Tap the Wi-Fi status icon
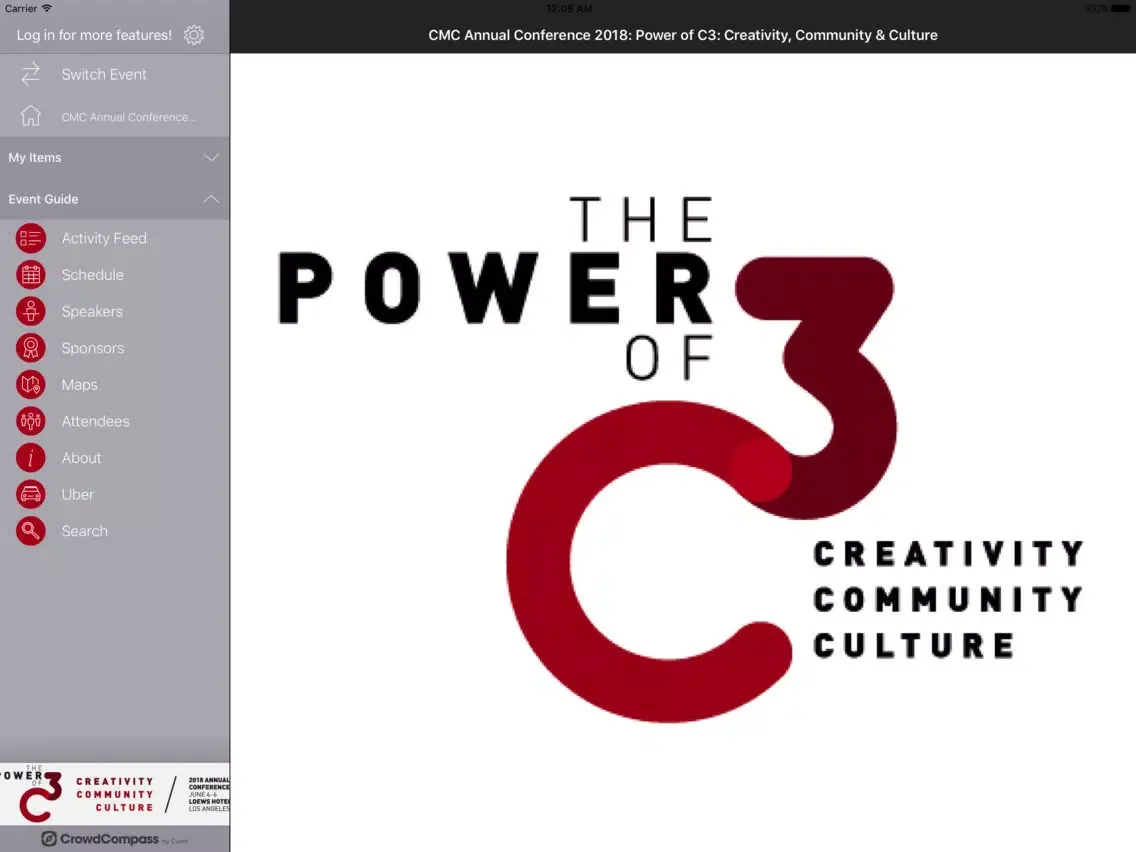 [47, 8]
